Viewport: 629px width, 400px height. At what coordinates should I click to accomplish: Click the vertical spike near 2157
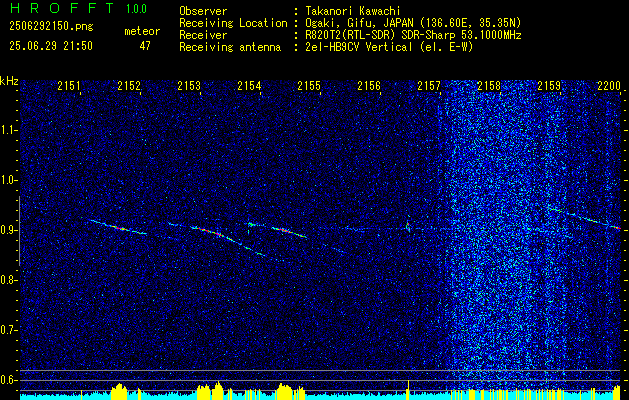click(408, 225)
